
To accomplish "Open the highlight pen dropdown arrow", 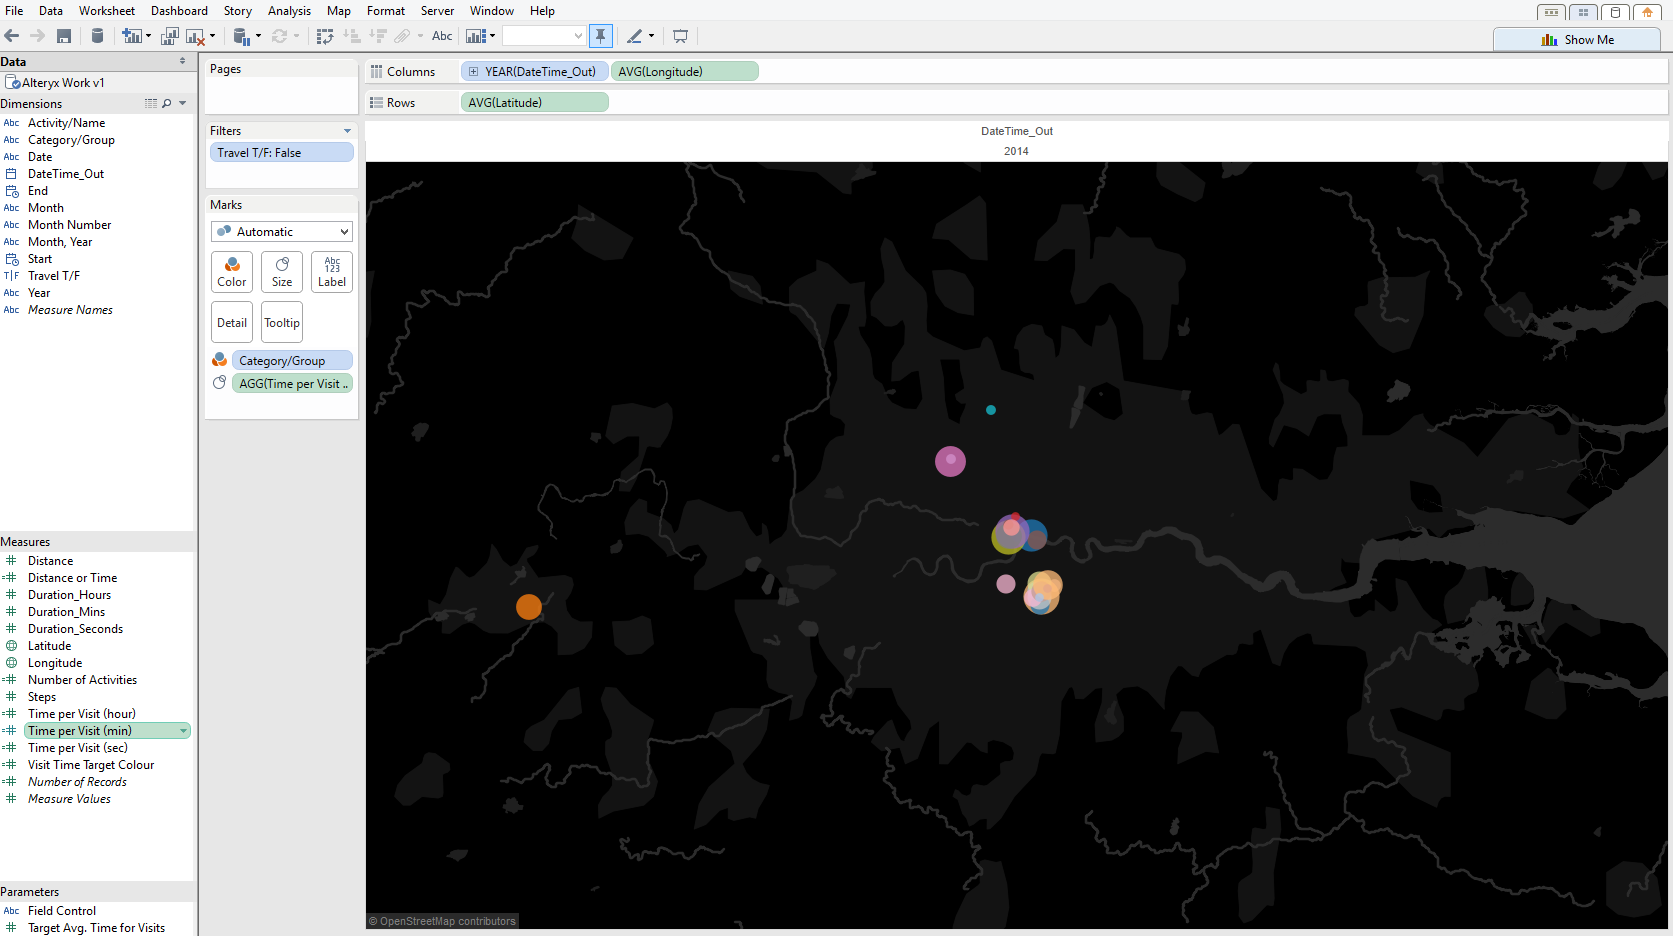I will tap(651, 36).
